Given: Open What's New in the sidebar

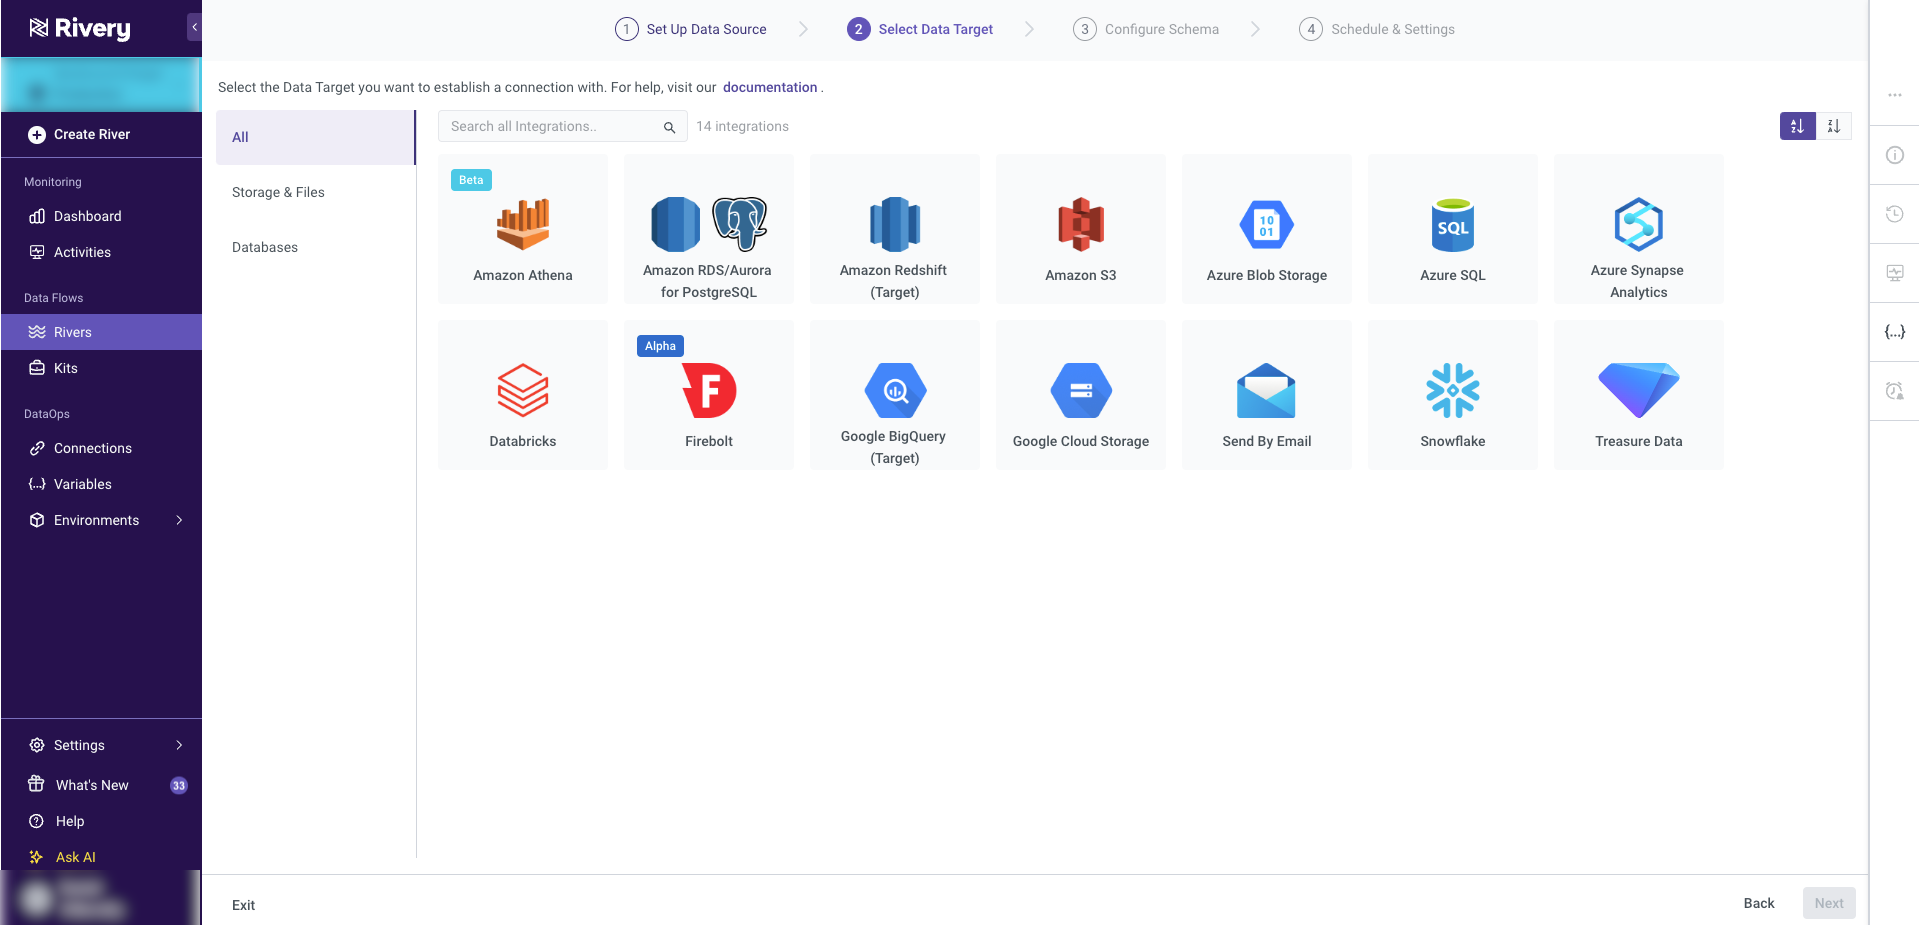Looking at the screenshot, I should coord(92,785).
